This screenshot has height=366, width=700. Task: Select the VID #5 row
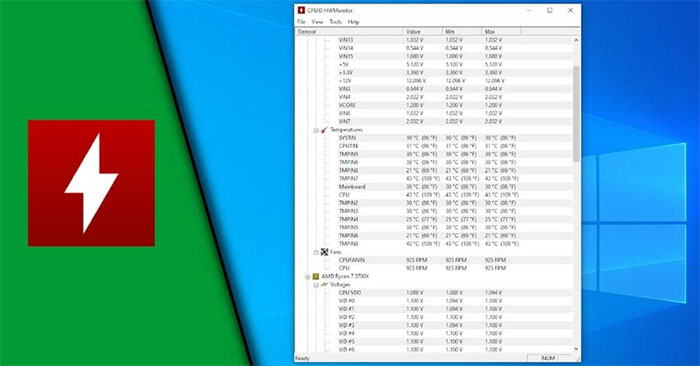coord(434,342)
